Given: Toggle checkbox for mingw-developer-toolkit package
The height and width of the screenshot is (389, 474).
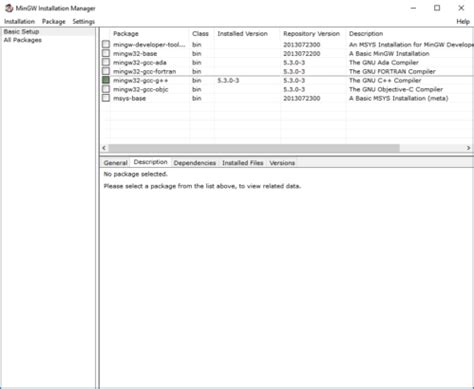Looking at the screenshot, I should 106,44.
